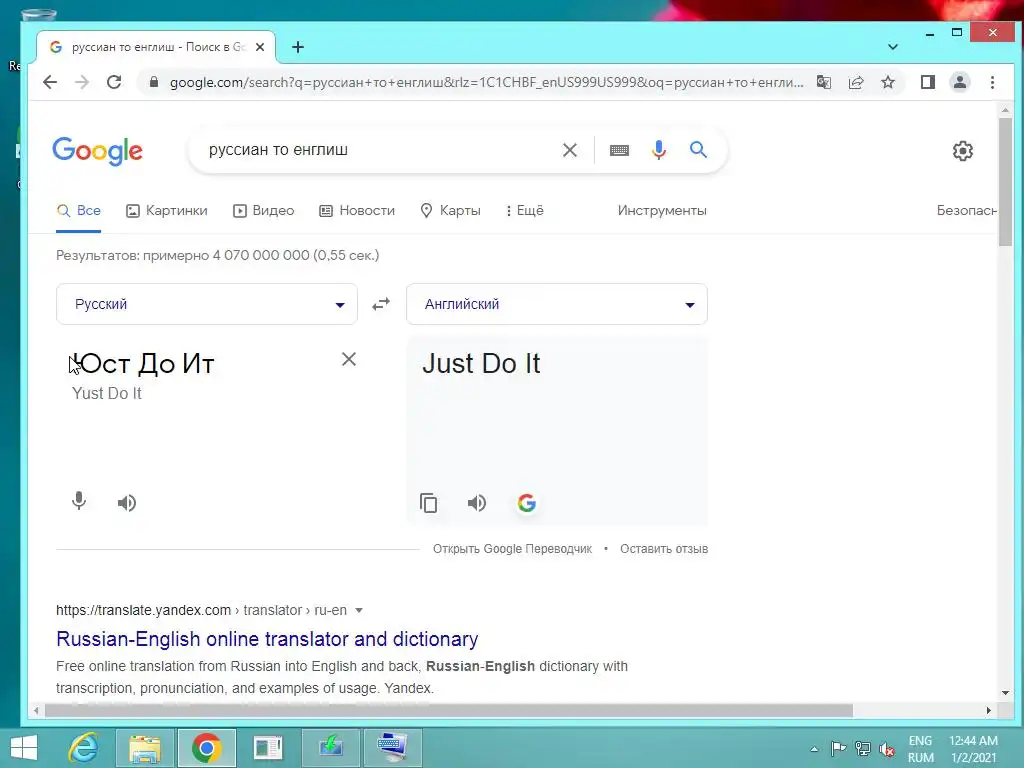The width and height of the screenshot is (1024, 768).
Task: Bookmark this page with the star icon
Action: 888,82
